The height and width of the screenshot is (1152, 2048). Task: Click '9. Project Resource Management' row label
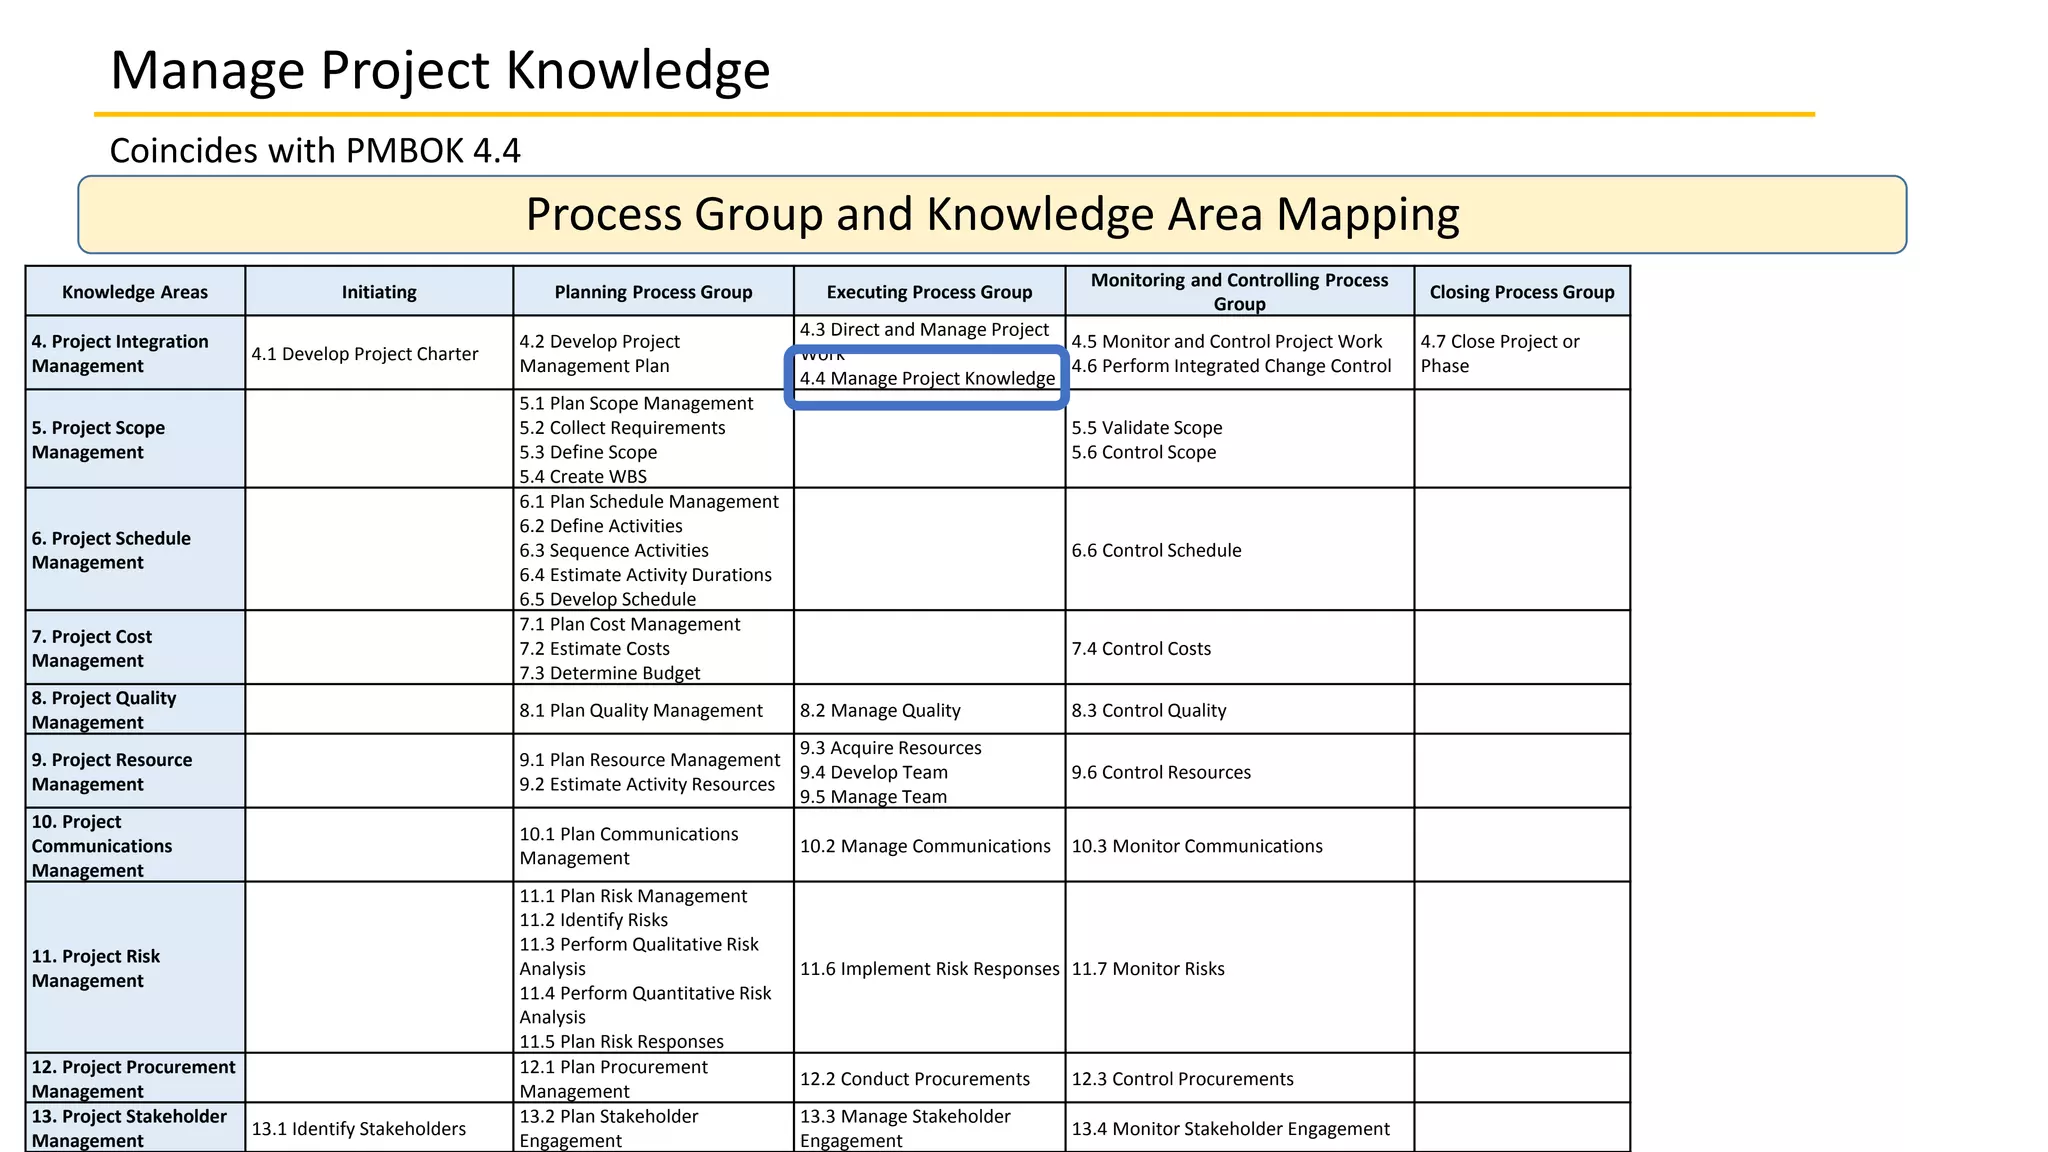point(135,772)
